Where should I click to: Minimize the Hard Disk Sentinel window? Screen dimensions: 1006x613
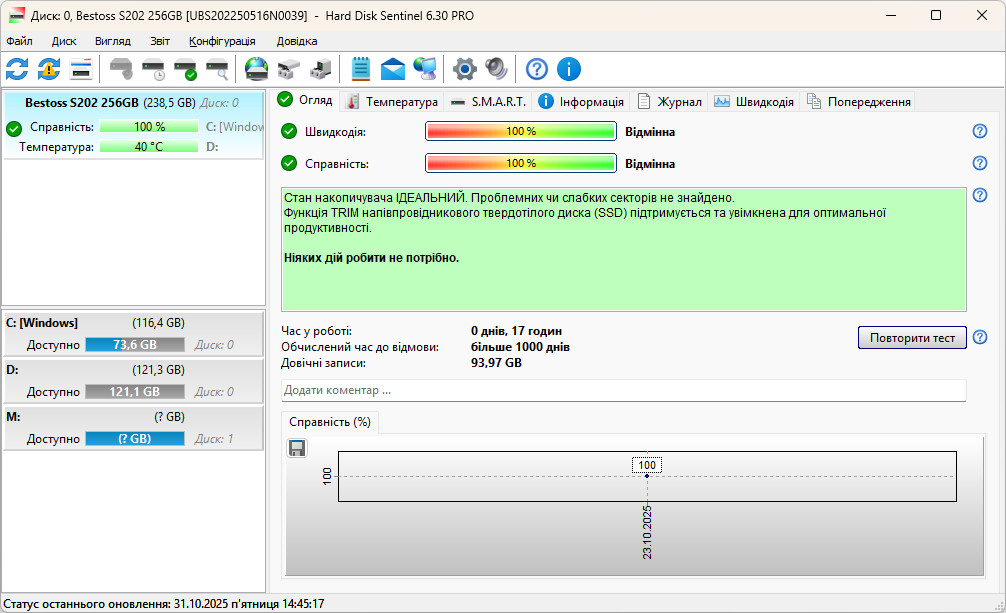coord(891,15)
